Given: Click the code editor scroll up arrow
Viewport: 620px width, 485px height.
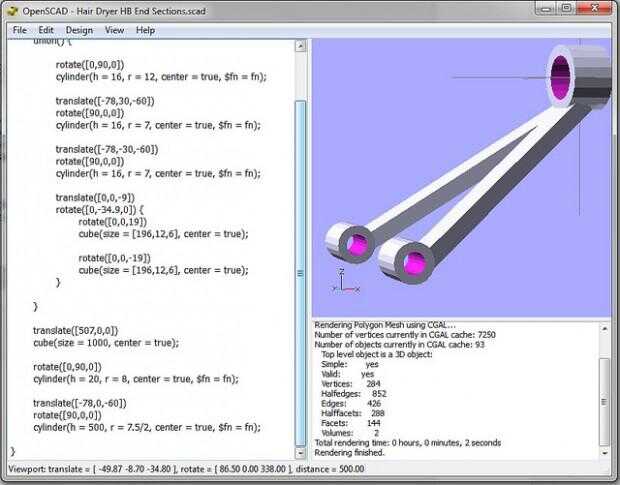Looking at the screenshot, I should pos(301,46).
